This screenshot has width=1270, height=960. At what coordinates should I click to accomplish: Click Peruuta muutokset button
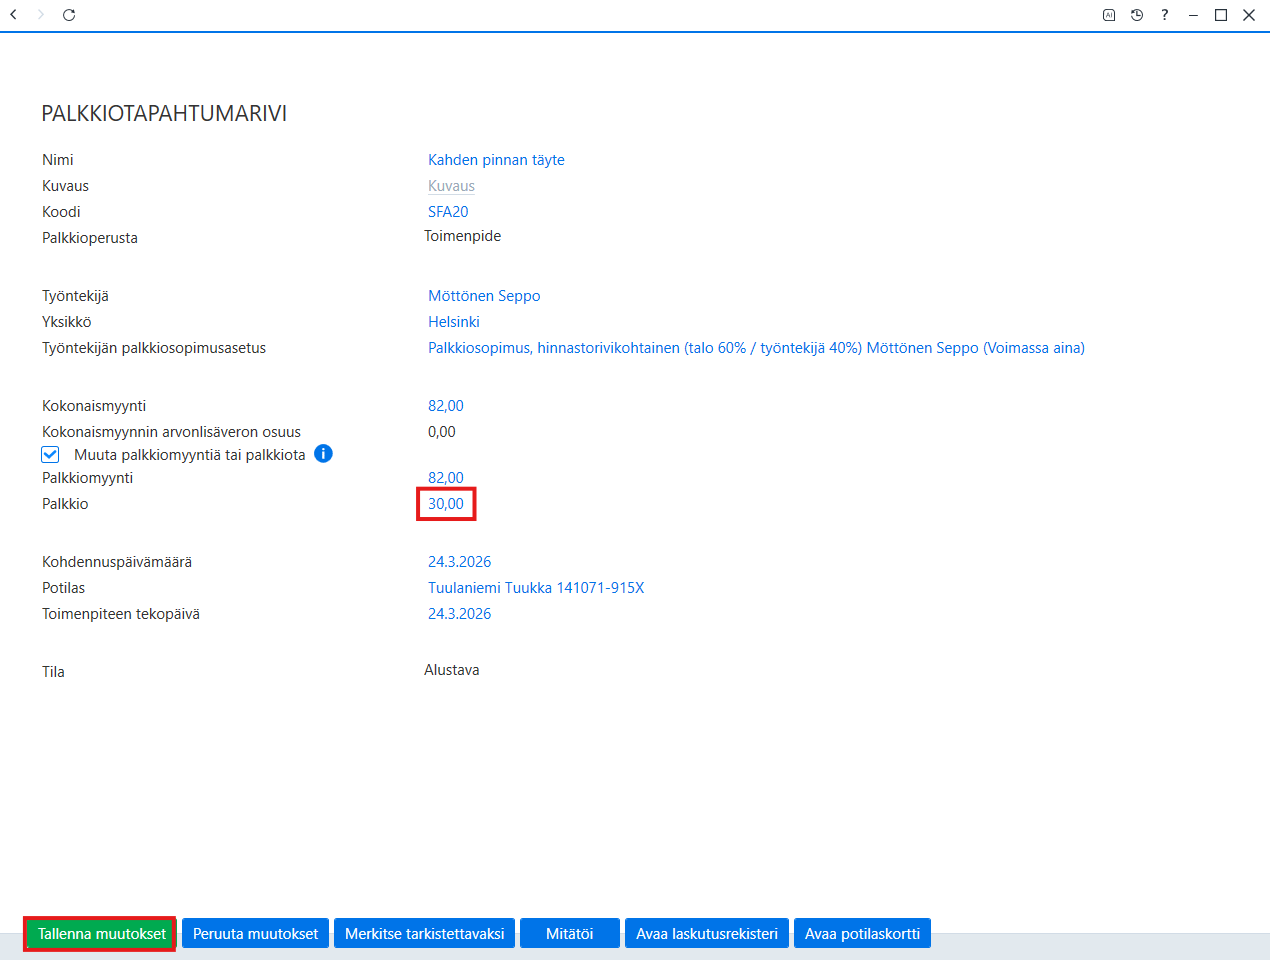point(255,934)
